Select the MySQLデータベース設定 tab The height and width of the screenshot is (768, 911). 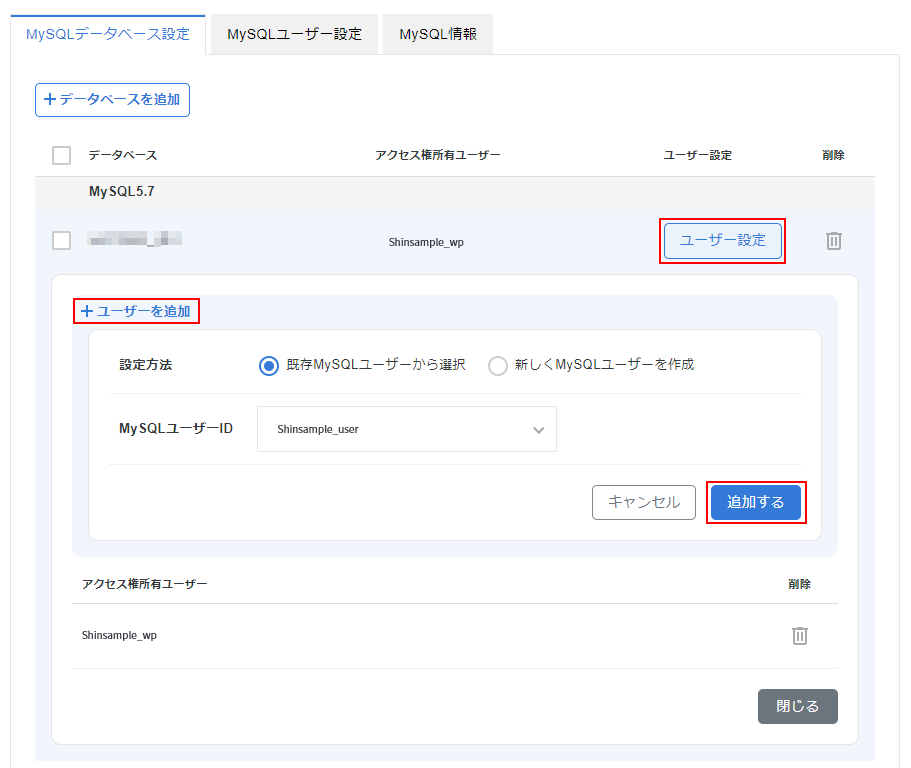(x=107, y=34)
